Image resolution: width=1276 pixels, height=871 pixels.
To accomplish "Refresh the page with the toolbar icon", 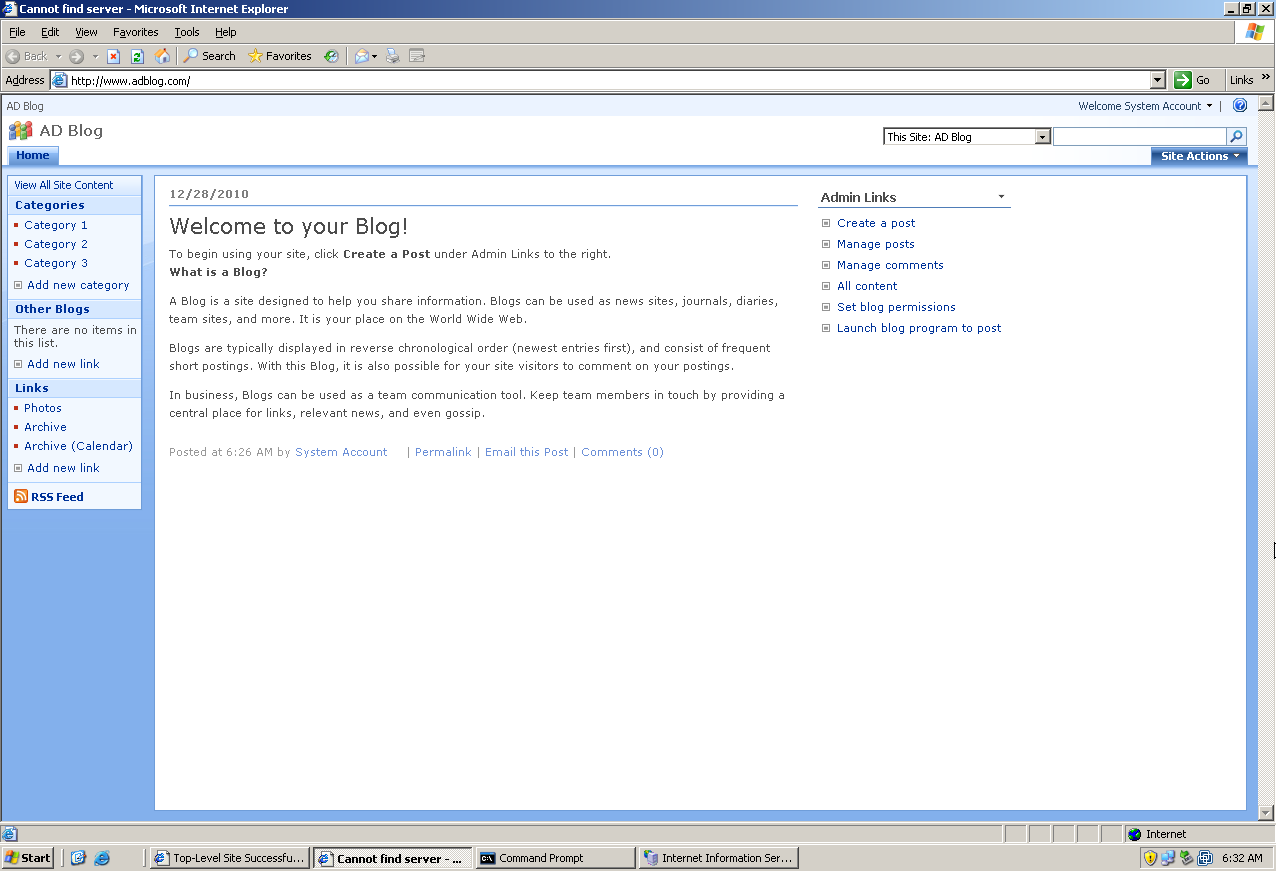I will [138, 56].
